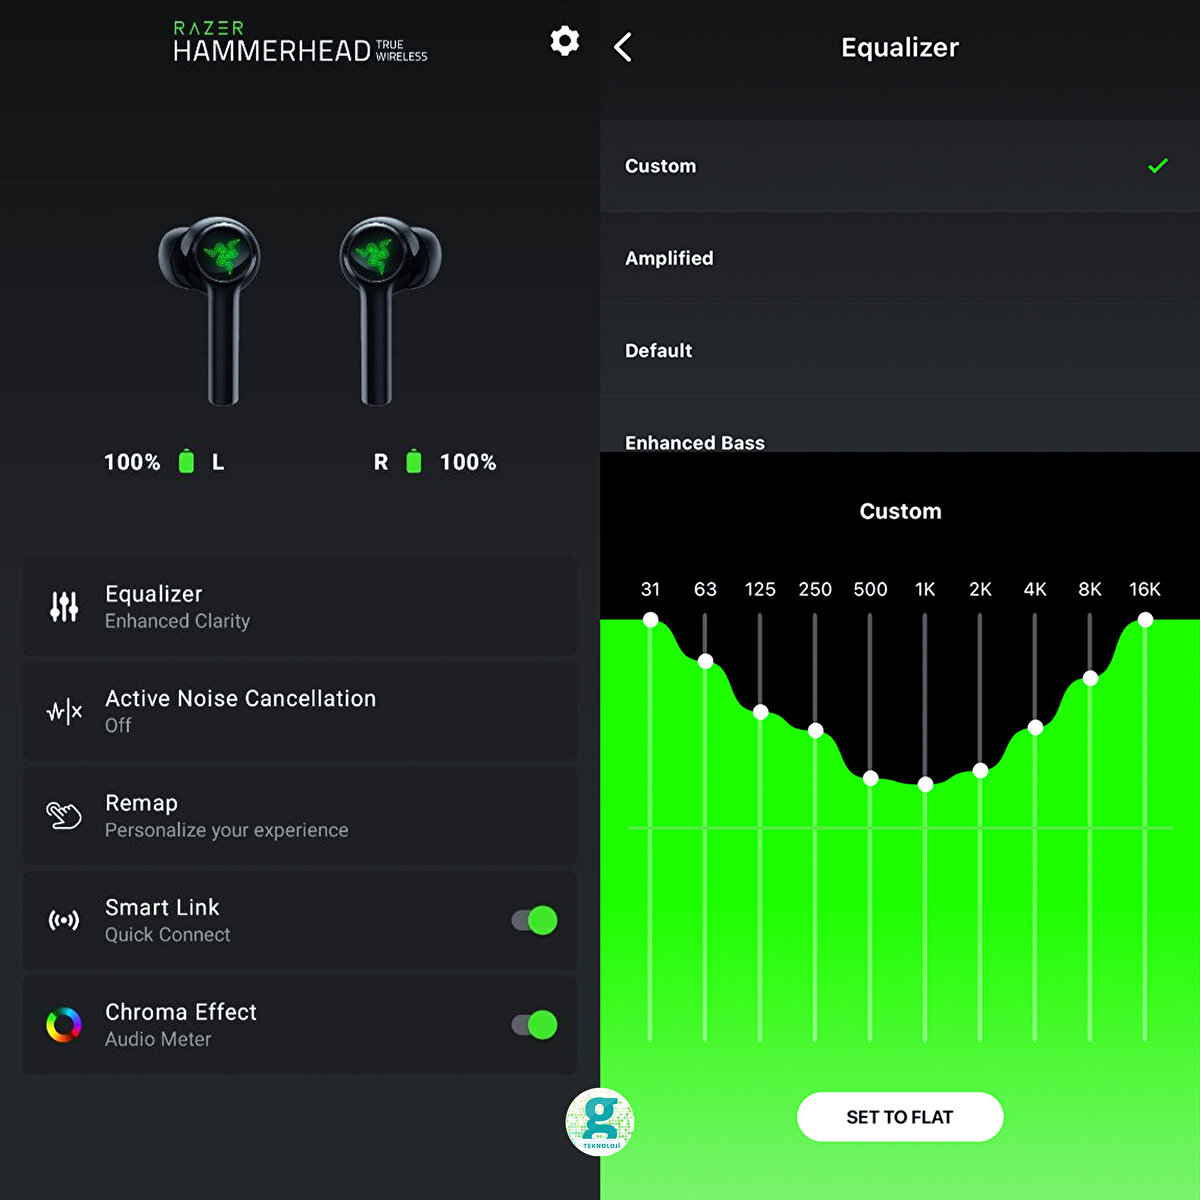Open the settings gear
Screen dimensions: 1200x1200
coord(564,41)
